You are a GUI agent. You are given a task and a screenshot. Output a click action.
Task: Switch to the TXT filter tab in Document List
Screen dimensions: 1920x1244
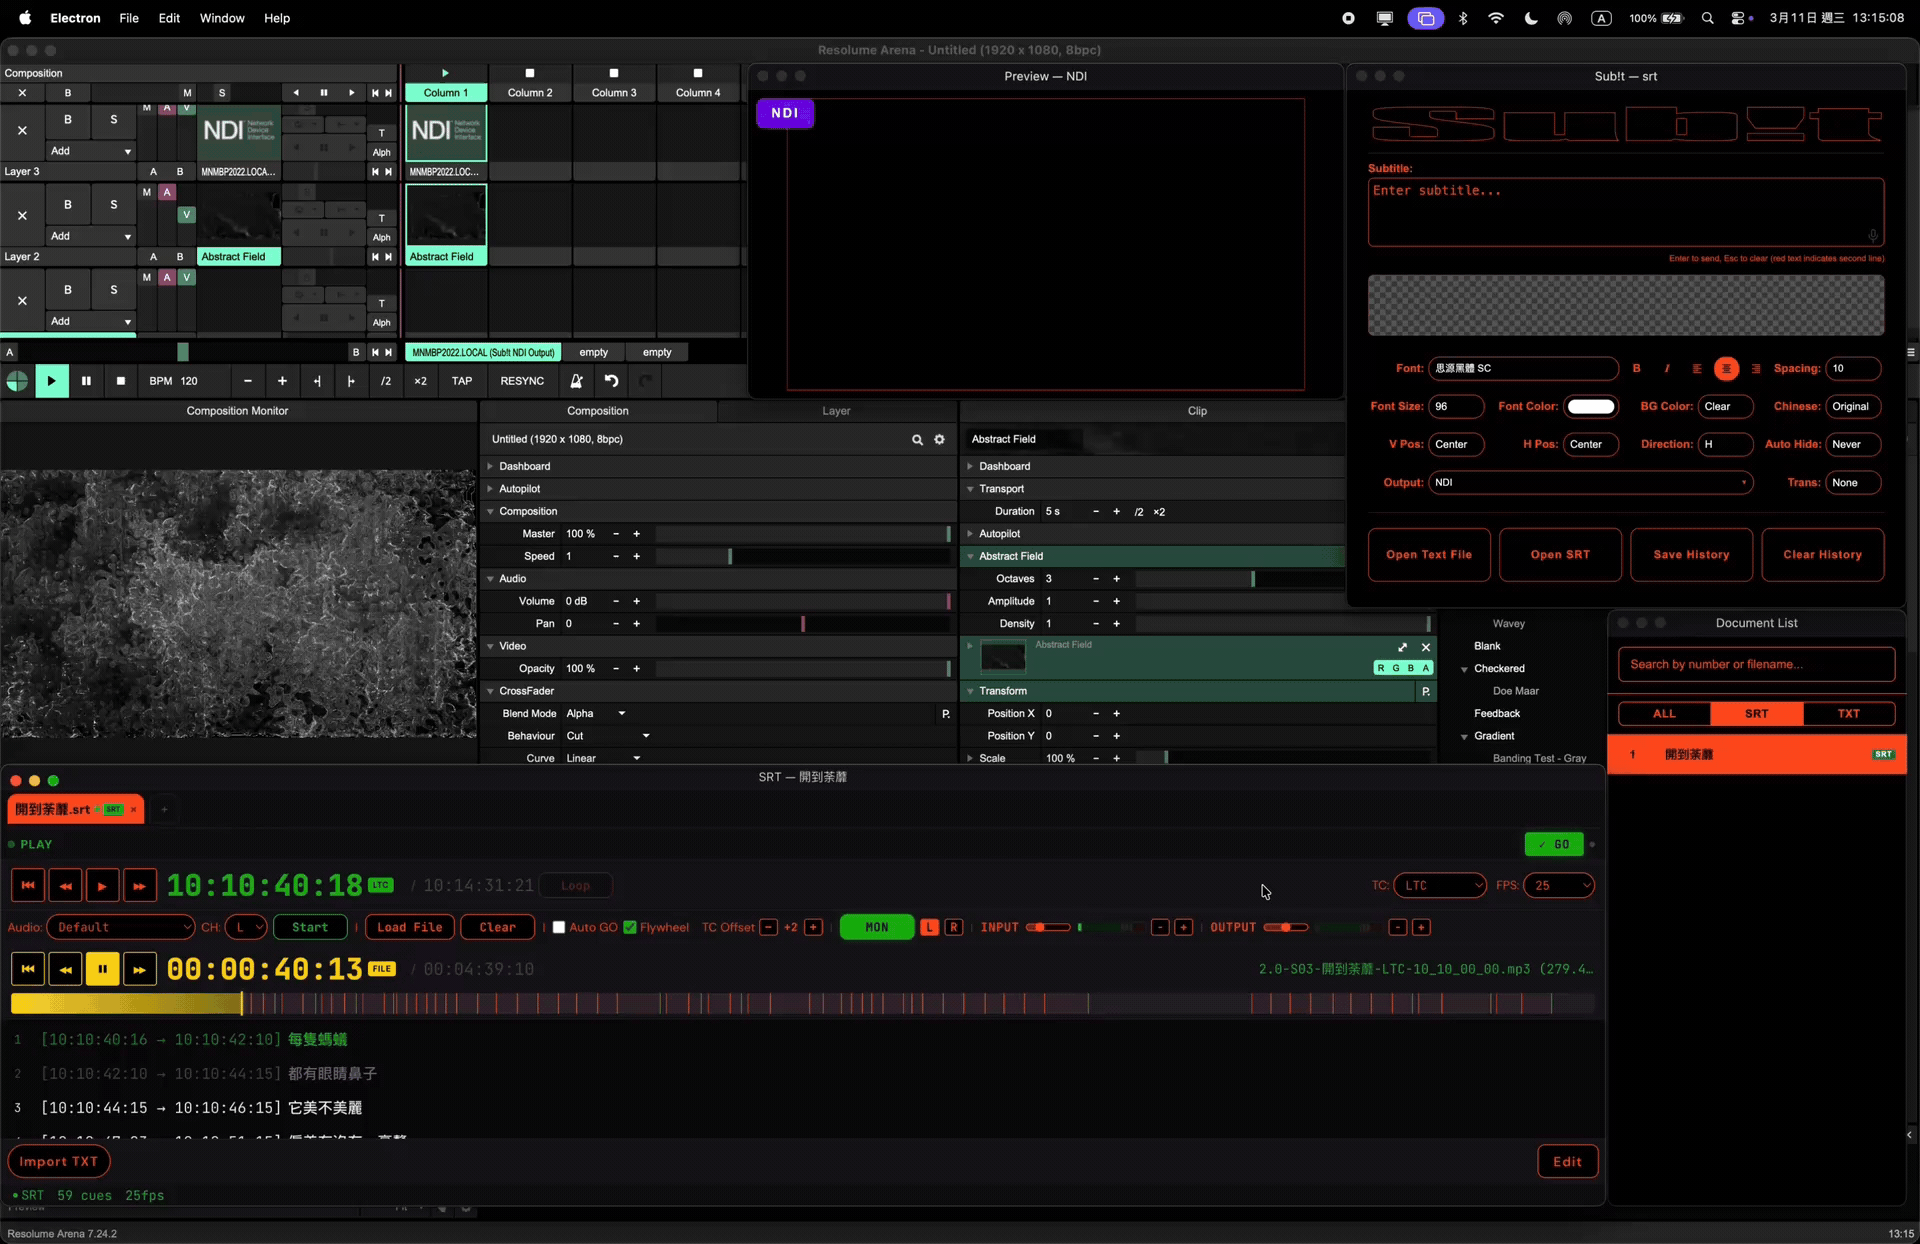click(x=1848, y=713)
